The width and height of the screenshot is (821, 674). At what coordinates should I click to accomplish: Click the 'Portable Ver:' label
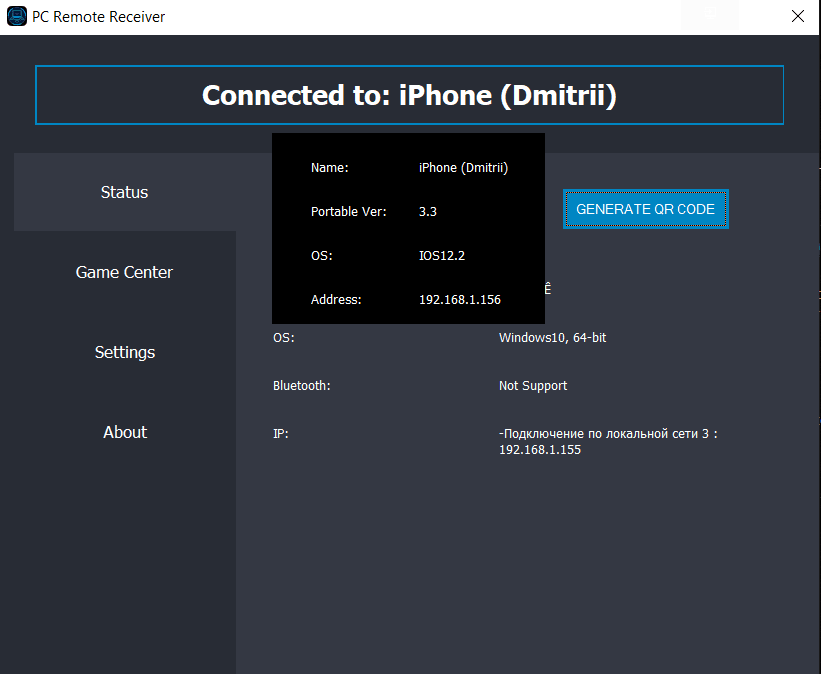(348, 212)
